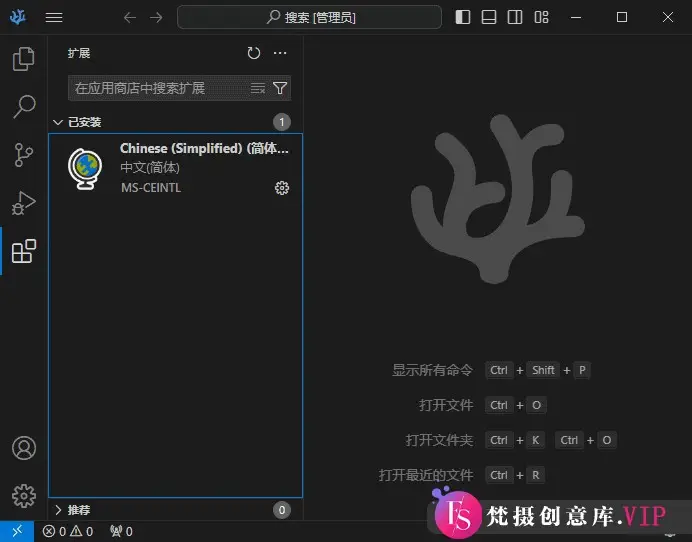Viewport: 692px width, 542px height.
Task: Click the MS-CEINTL publisher text
Action: (151, 188)
